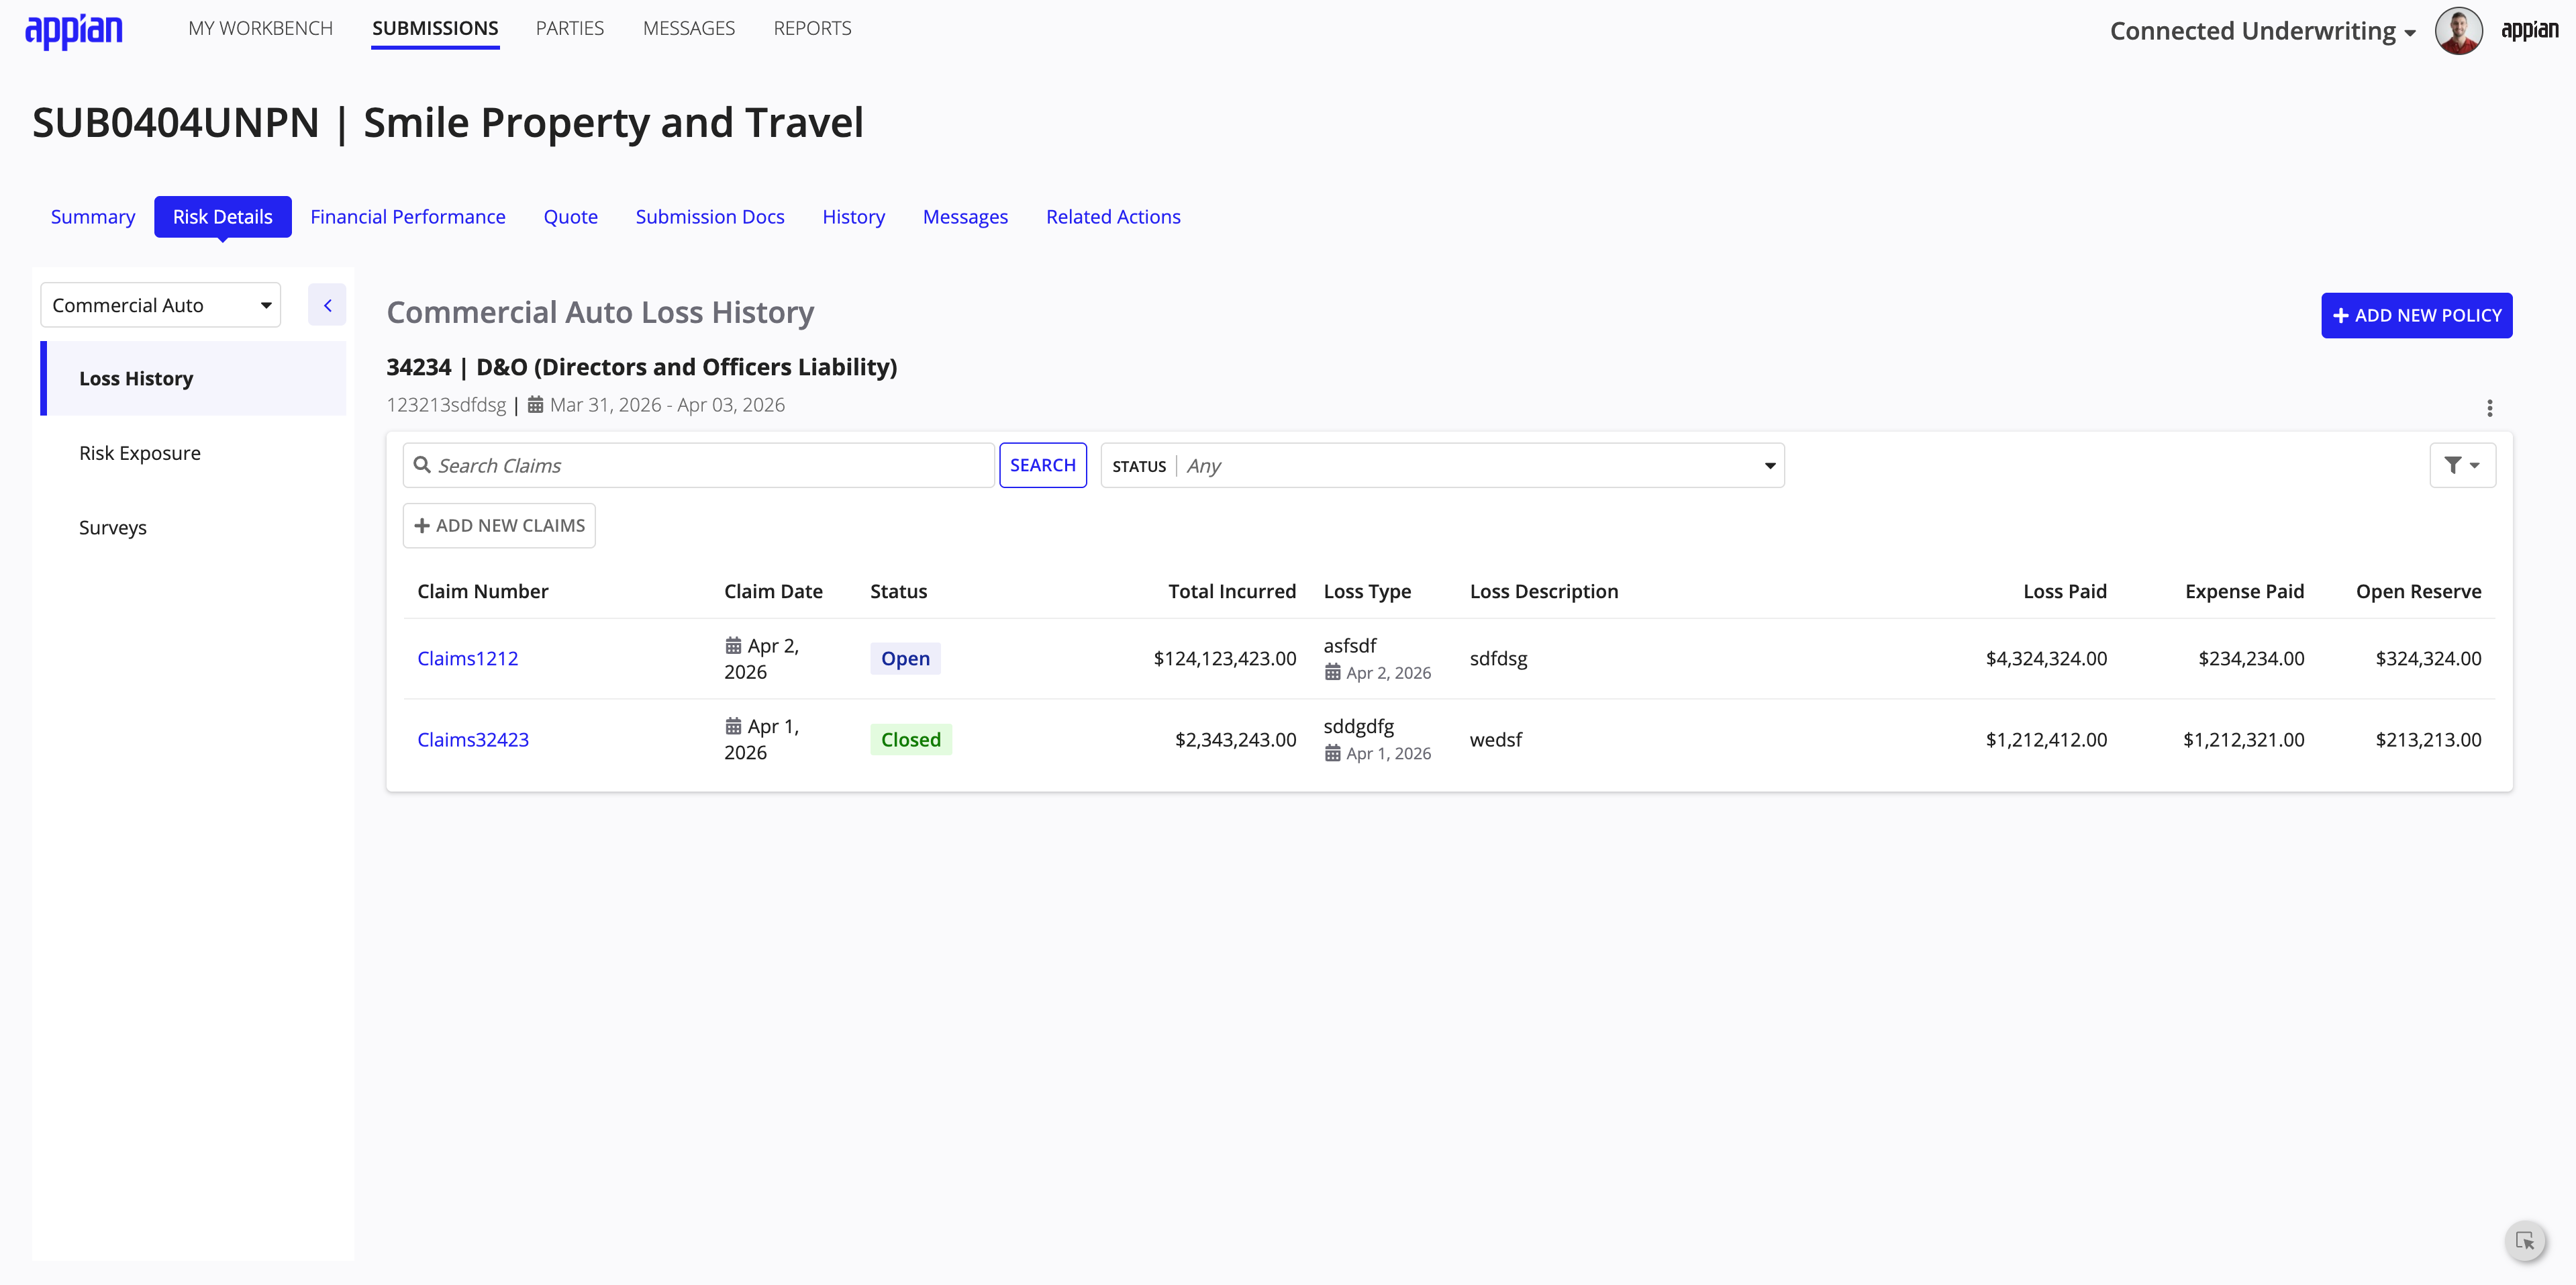
Task: Click the calendar icon in Claims1212 claim date
Action: pos(733,646)
